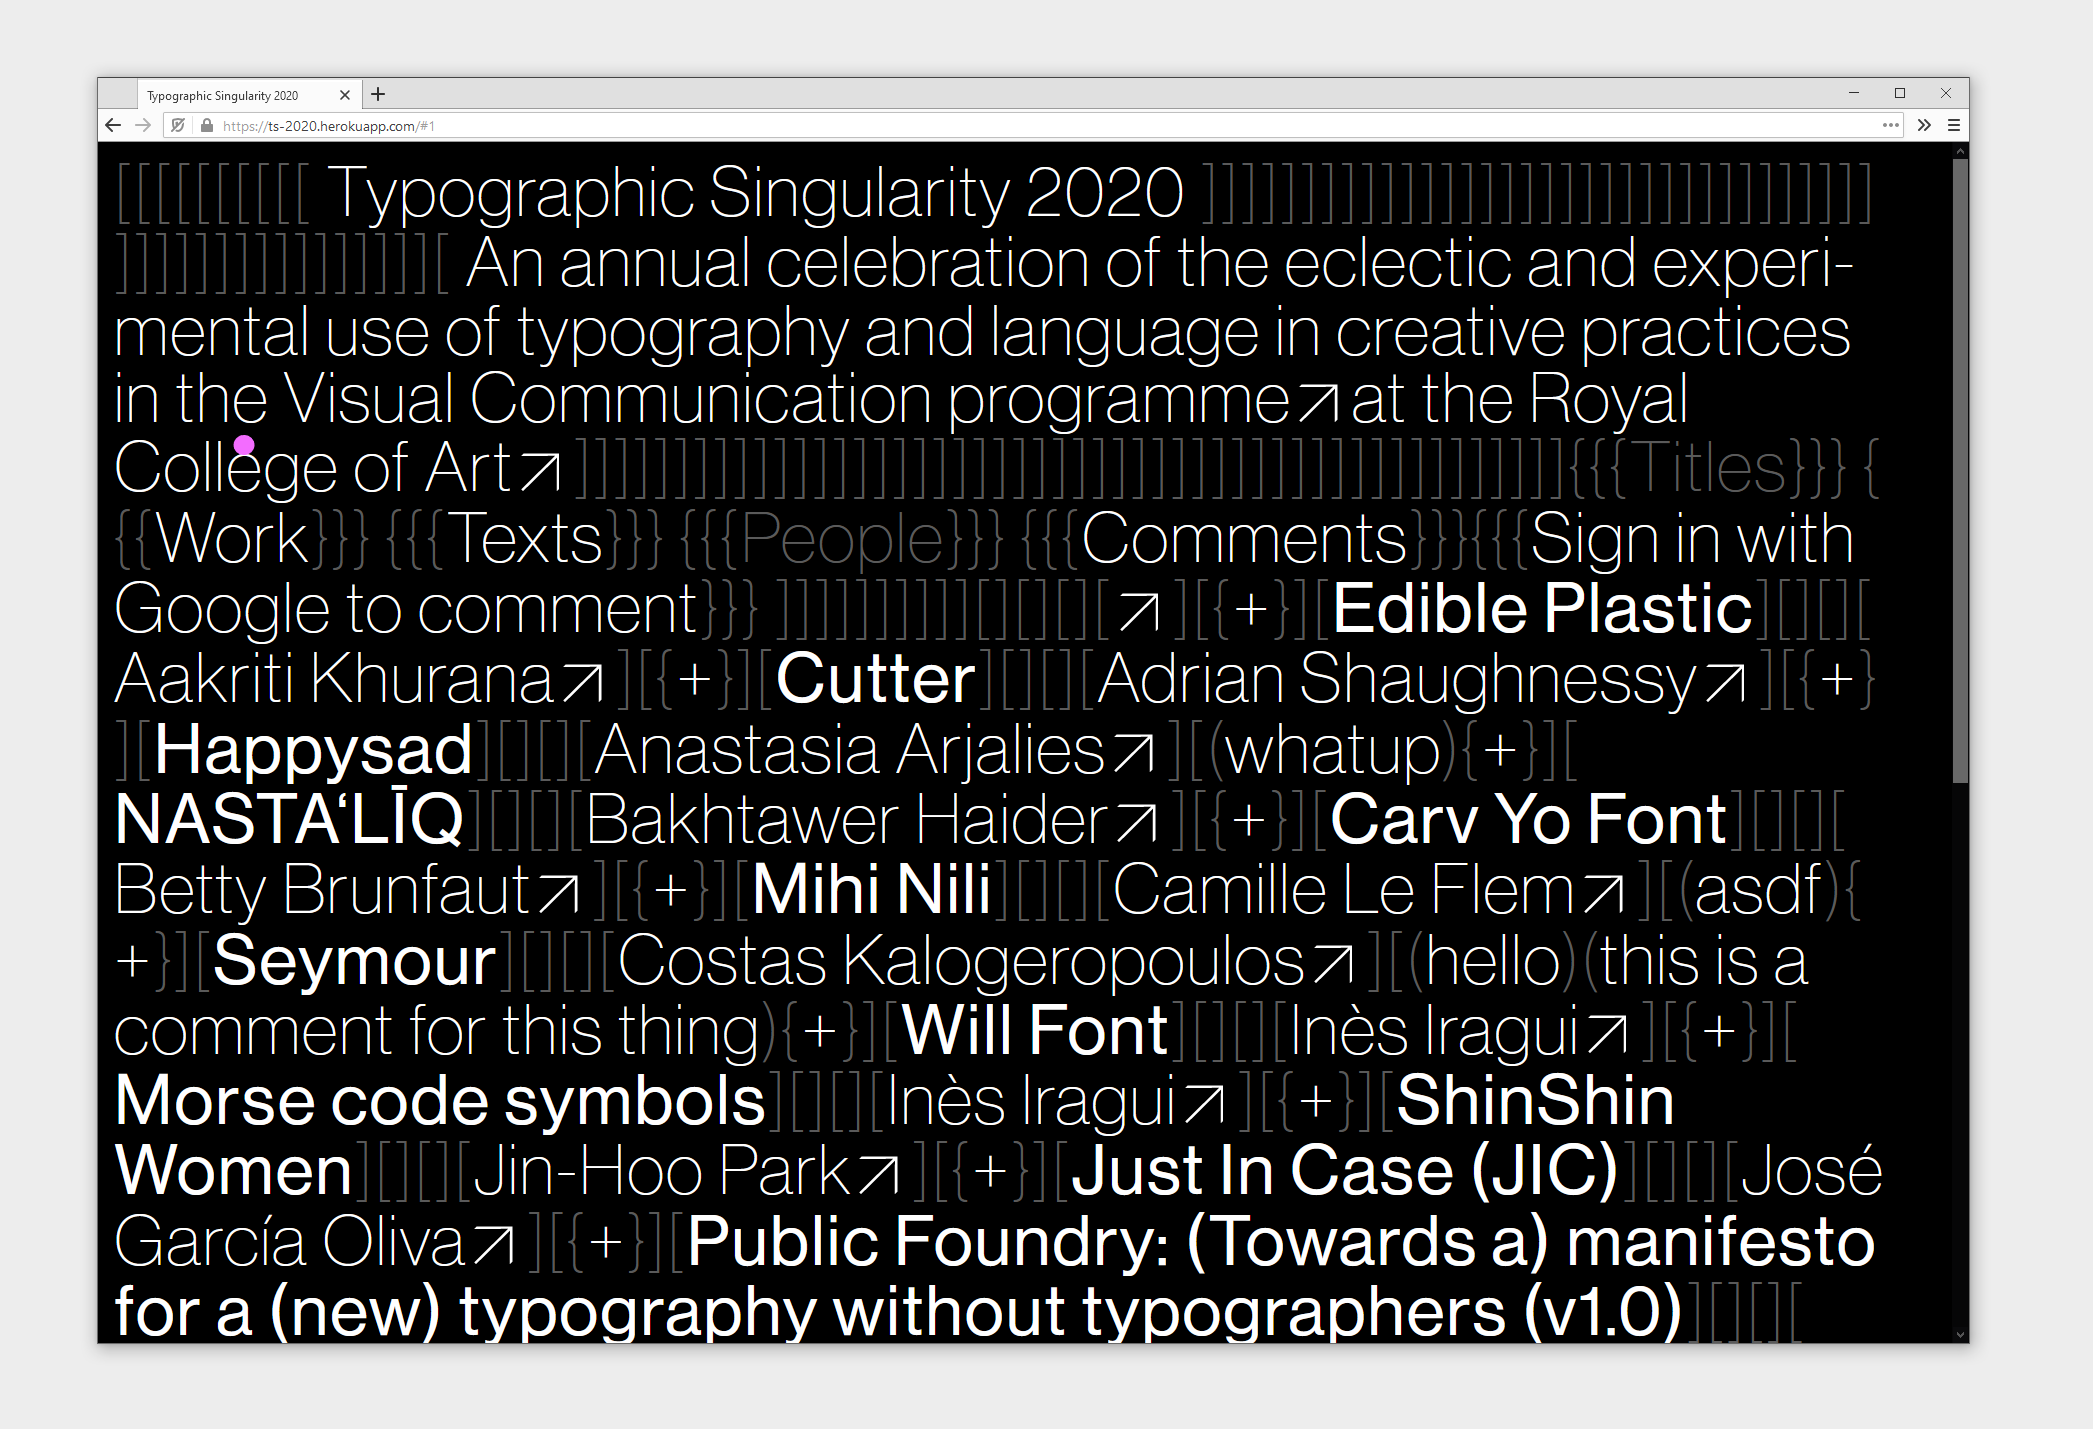This screenshot has height=1429, width=2093.
Task: Expand the plus before Carv Yo Font
Action: tap(1248, 820)
